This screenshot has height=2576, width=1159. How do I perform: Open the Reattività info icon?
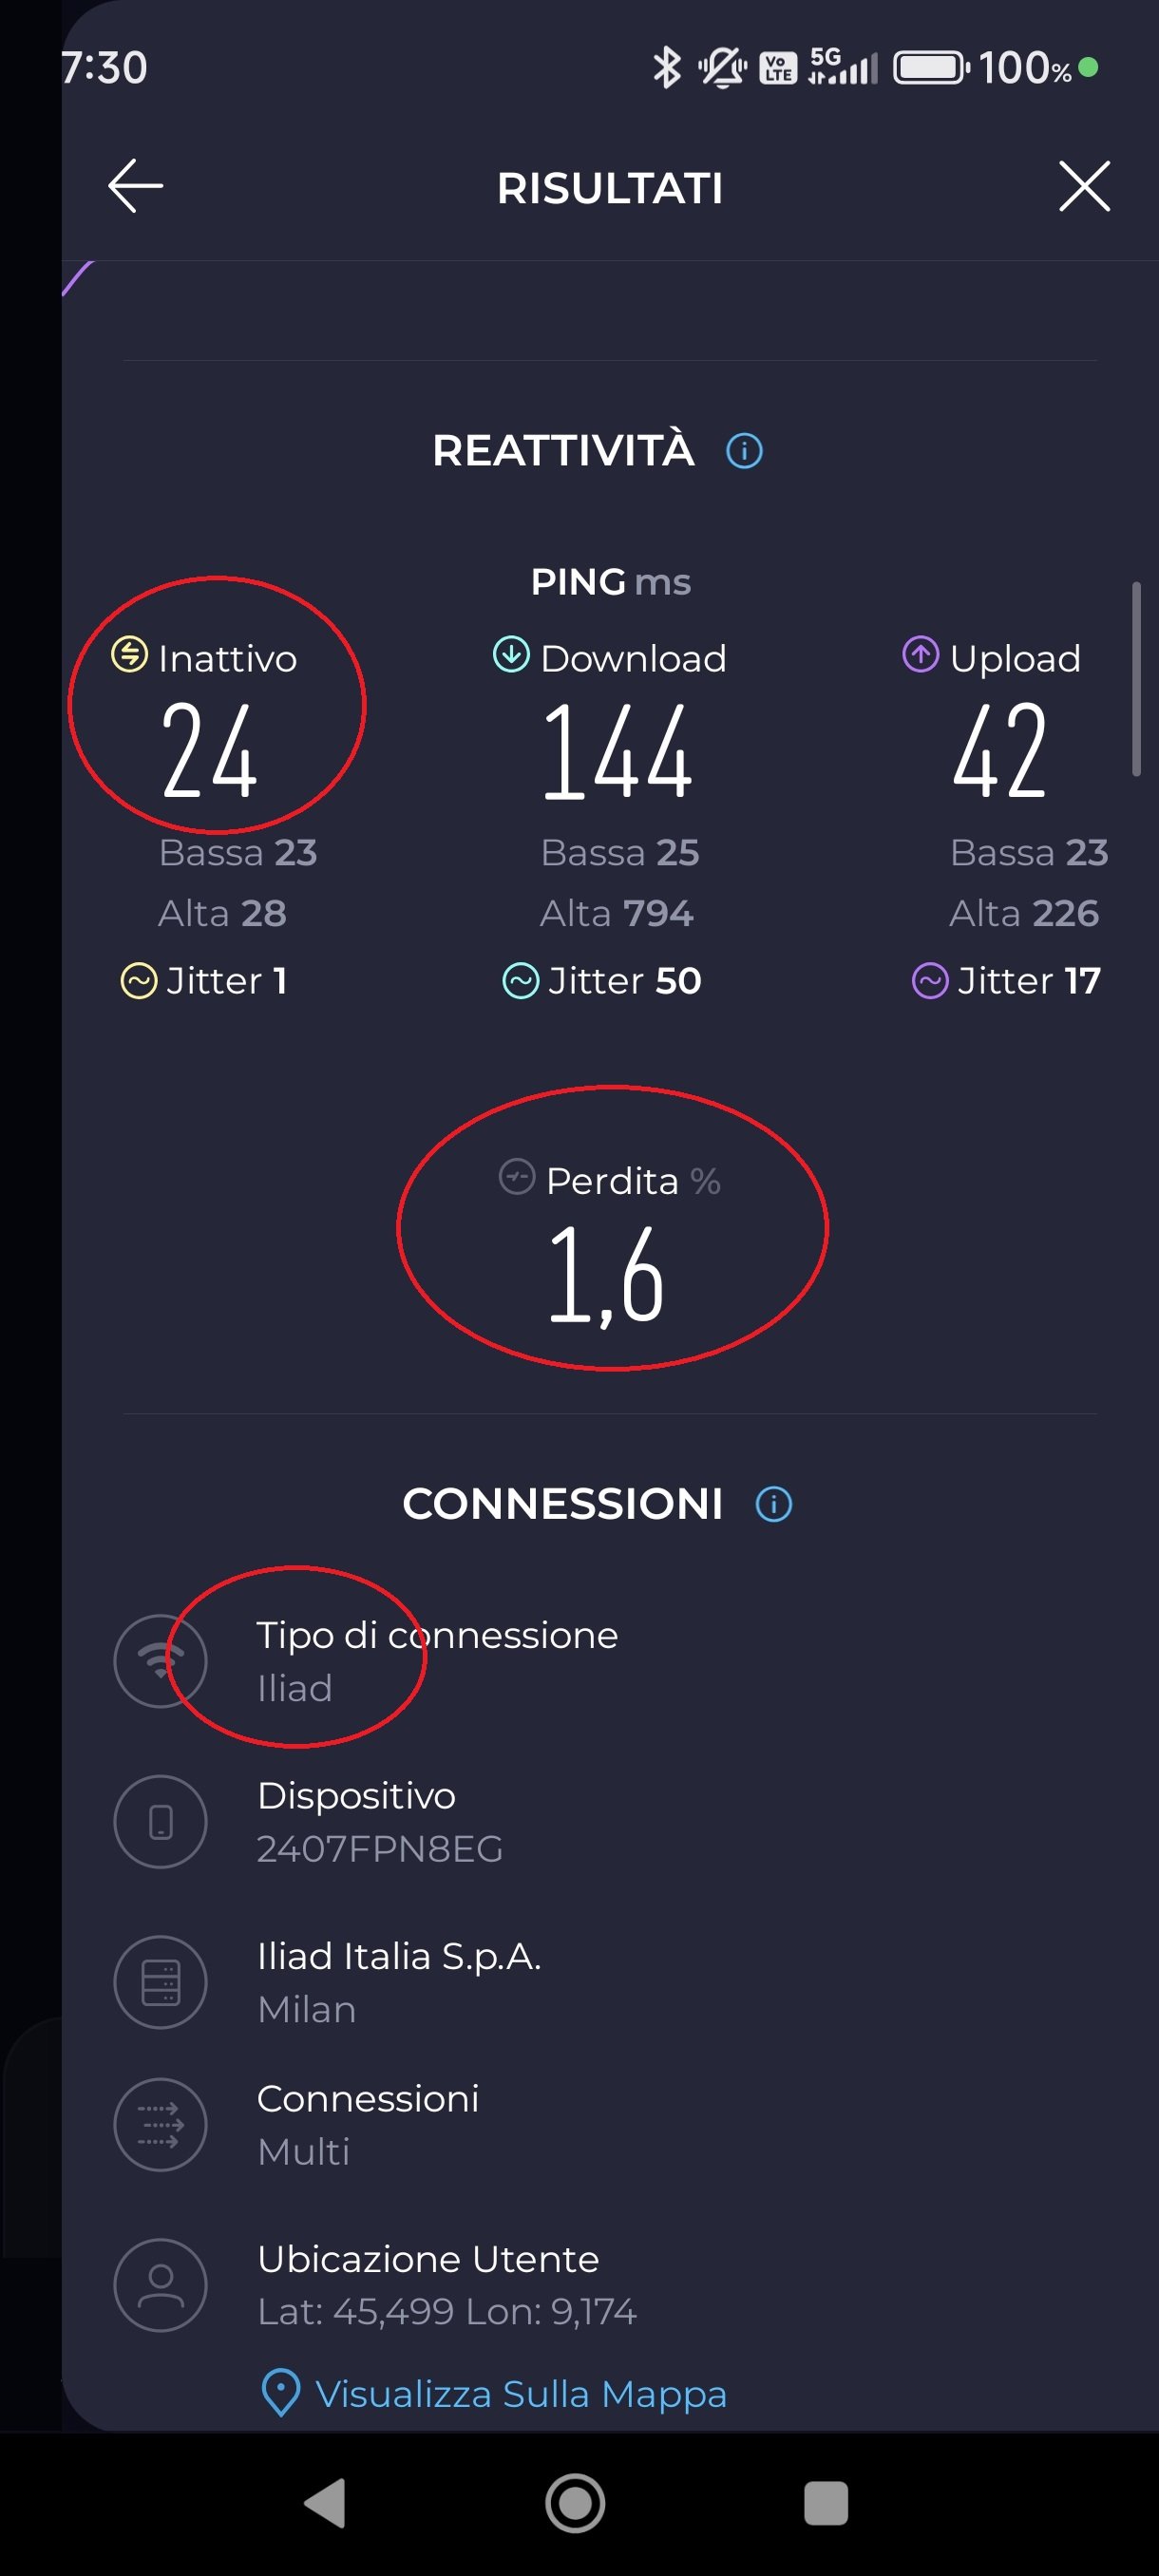[x=744, y=451]
